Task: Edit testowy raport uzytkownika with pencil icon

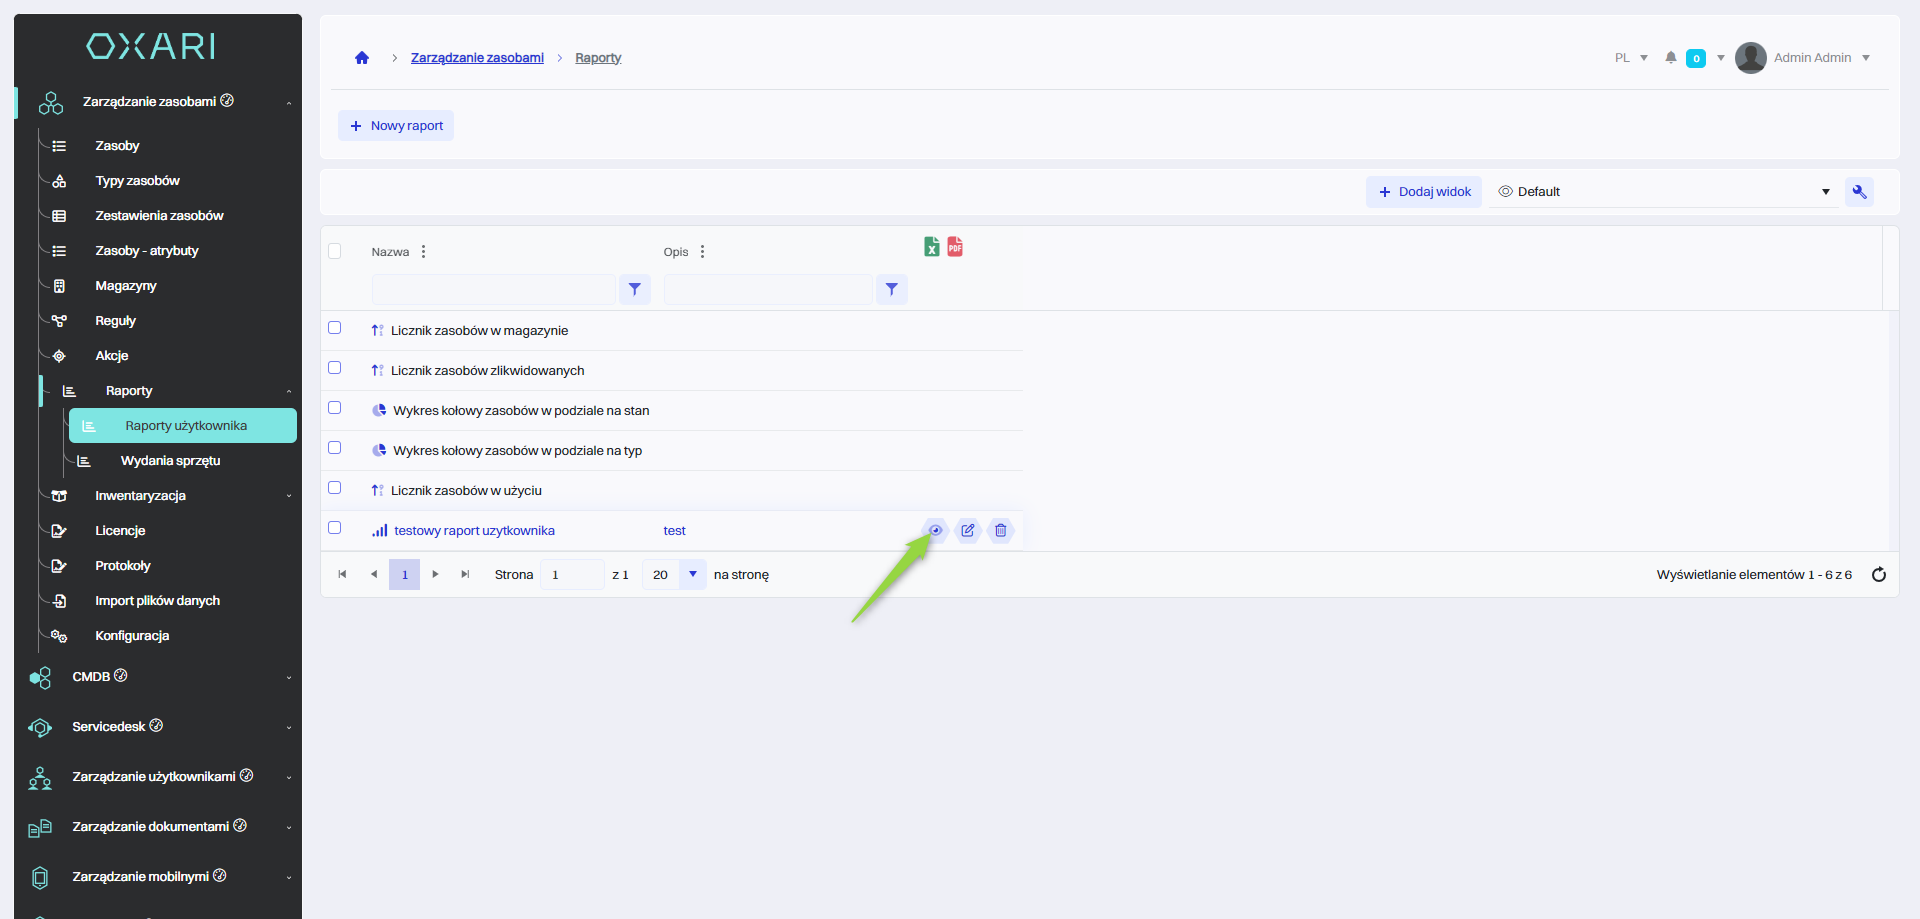Action: 968,530
